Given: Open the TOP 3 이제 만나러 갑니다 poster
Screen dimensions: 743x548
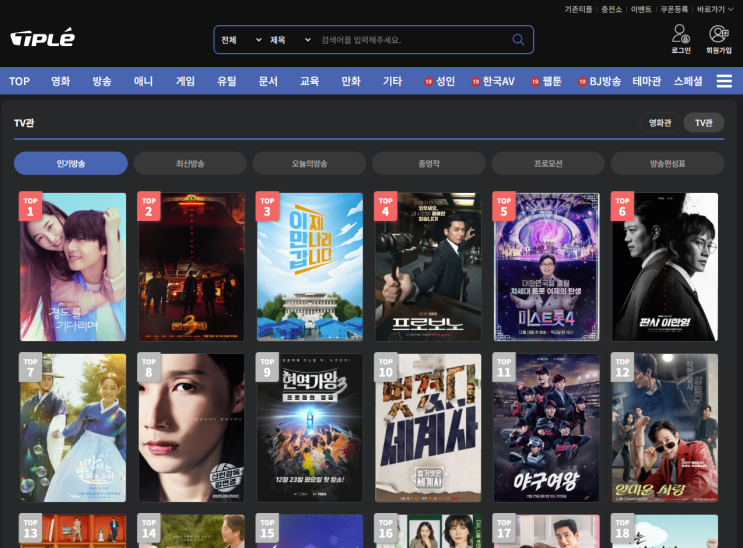Looking at the screenshot, I should pyautogui.click(x=310, y=267).
